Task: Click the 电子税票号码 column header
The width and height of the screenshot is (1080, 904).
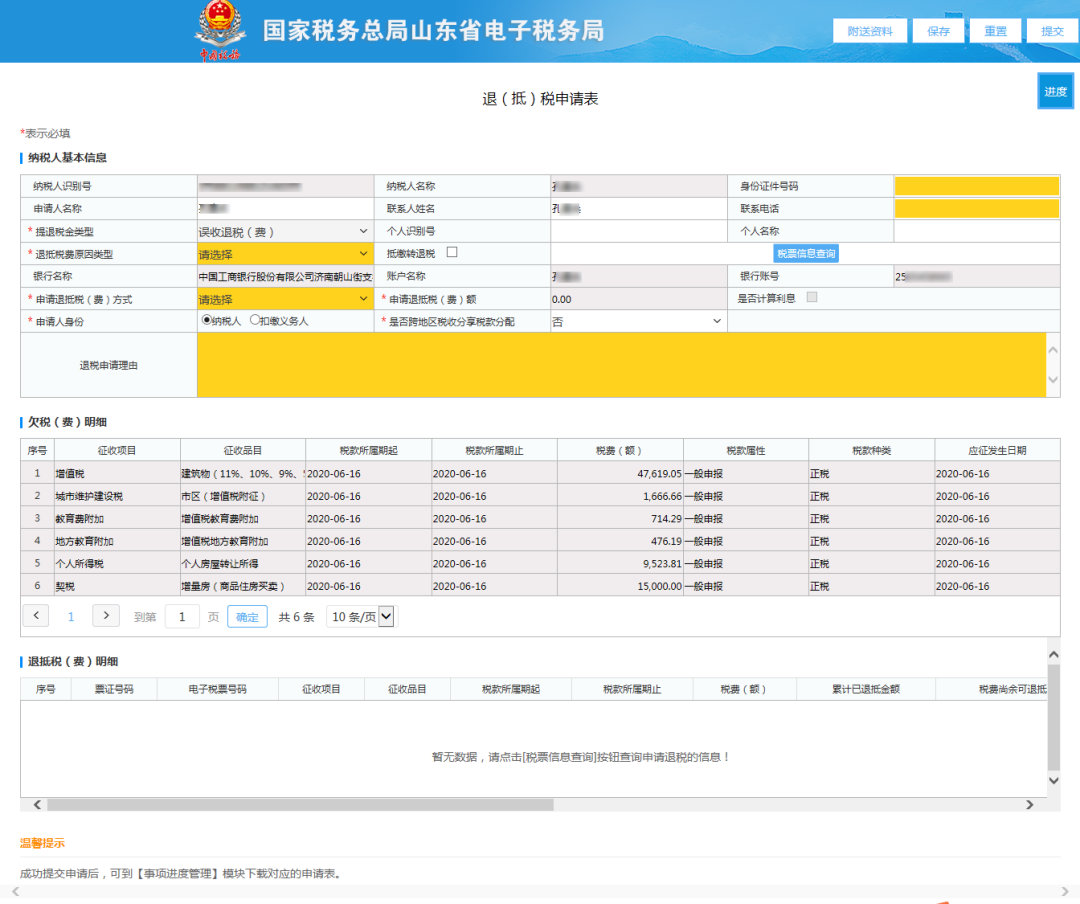Action: [x=218, y=689]
